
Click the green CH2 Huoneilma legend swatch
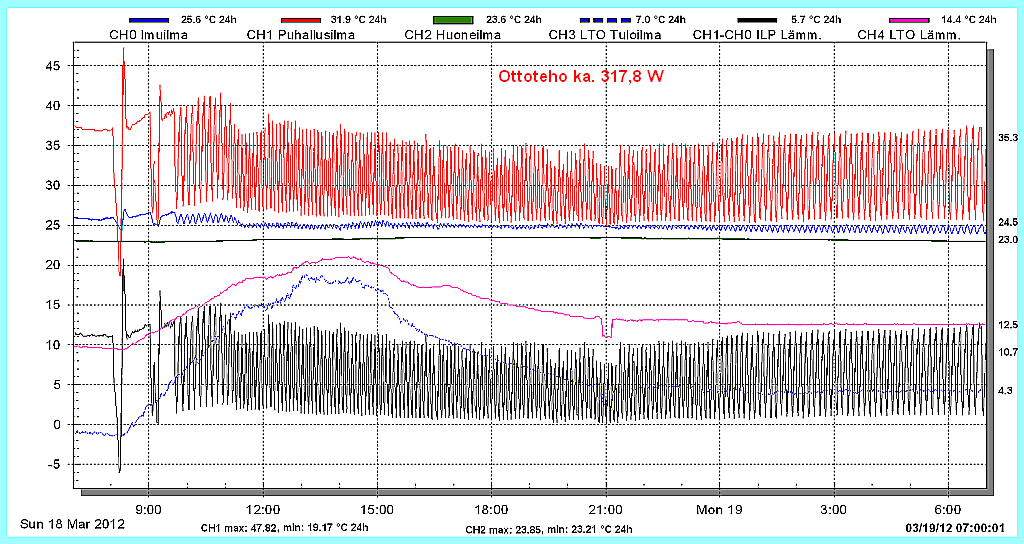453,21
